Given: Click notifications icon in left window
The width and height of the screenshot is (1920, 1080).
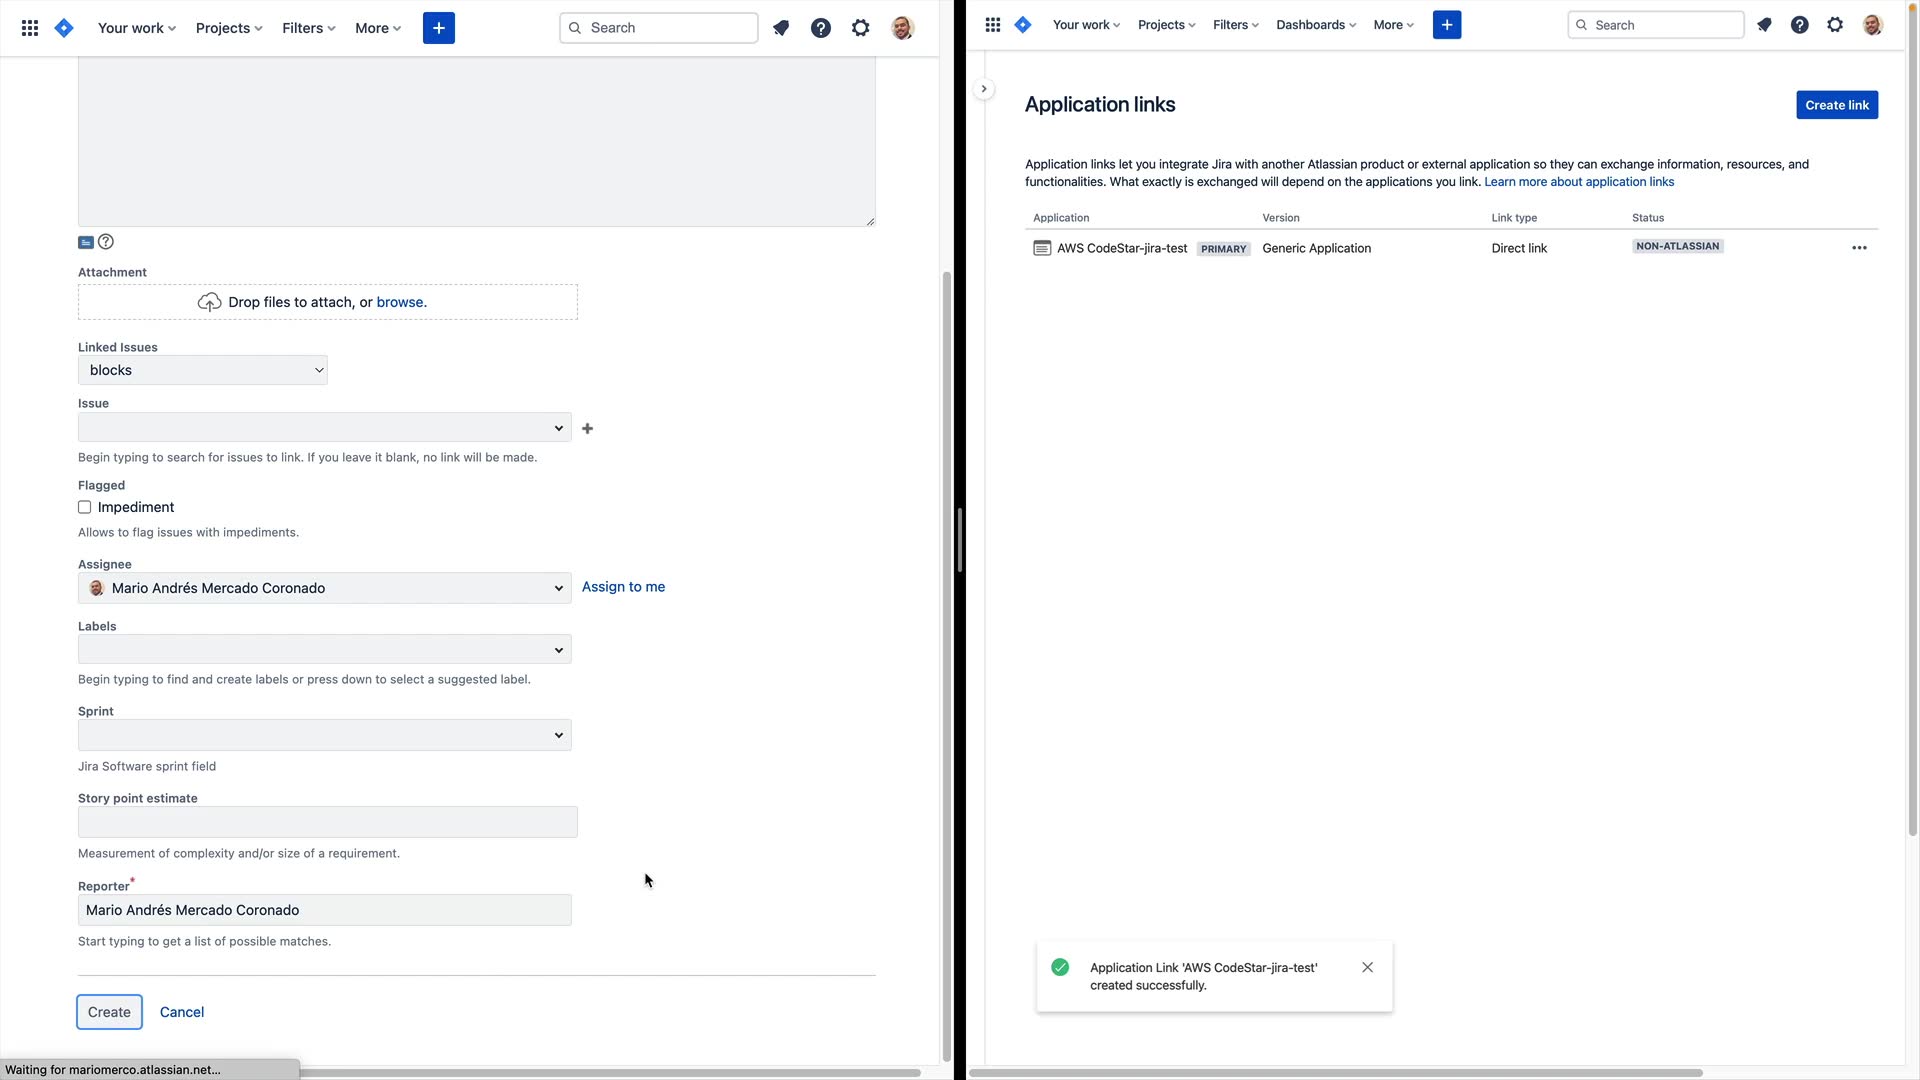Looking at the screenshot, I should coord(781,28).
